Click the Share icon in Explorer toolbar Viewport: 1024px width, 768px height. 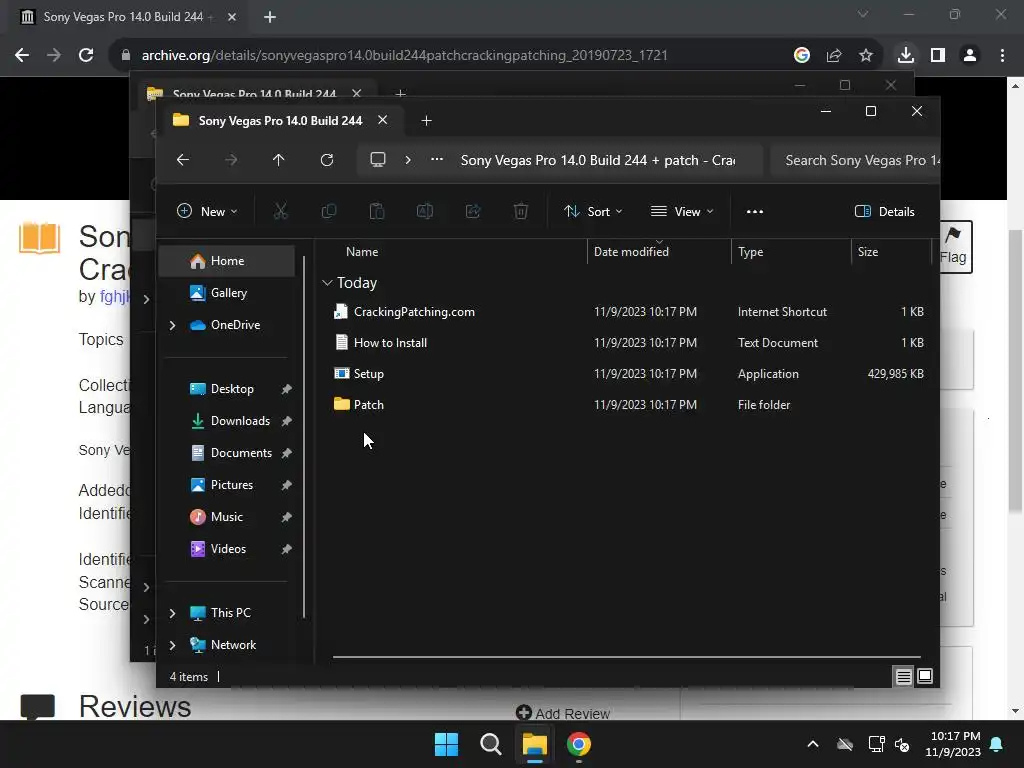(x=473, y=211)
